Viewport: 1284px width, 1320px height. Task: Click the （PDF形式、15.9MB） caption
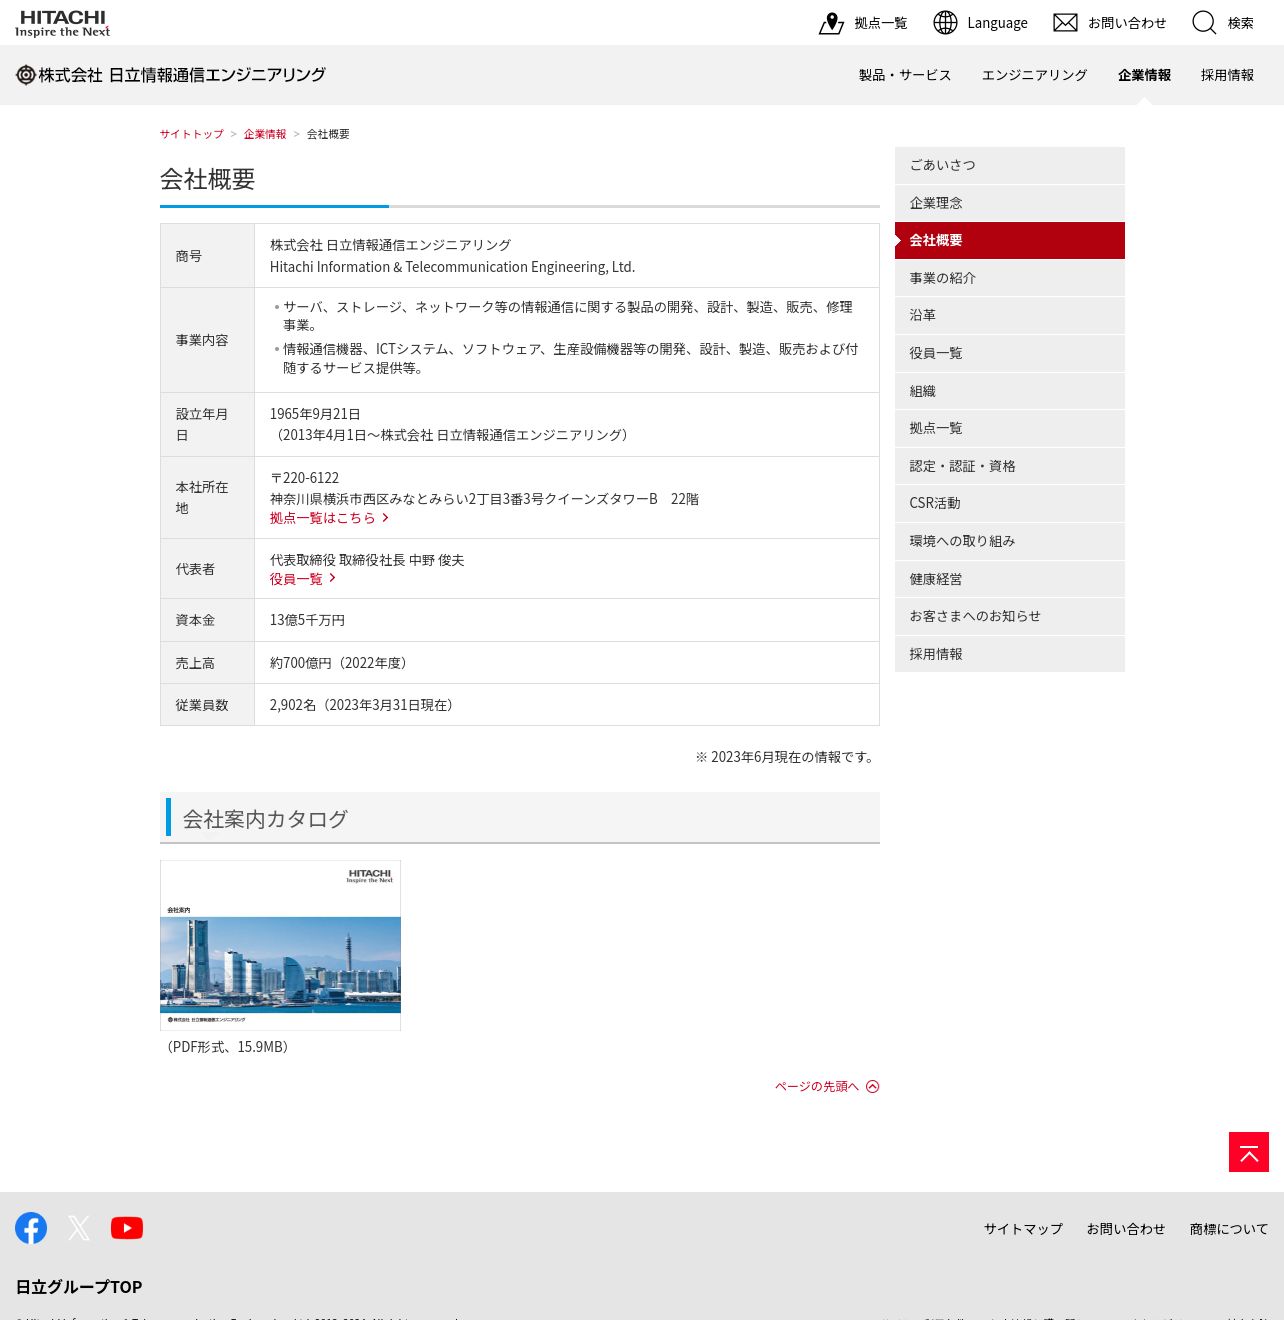(x=228, y=1047)
